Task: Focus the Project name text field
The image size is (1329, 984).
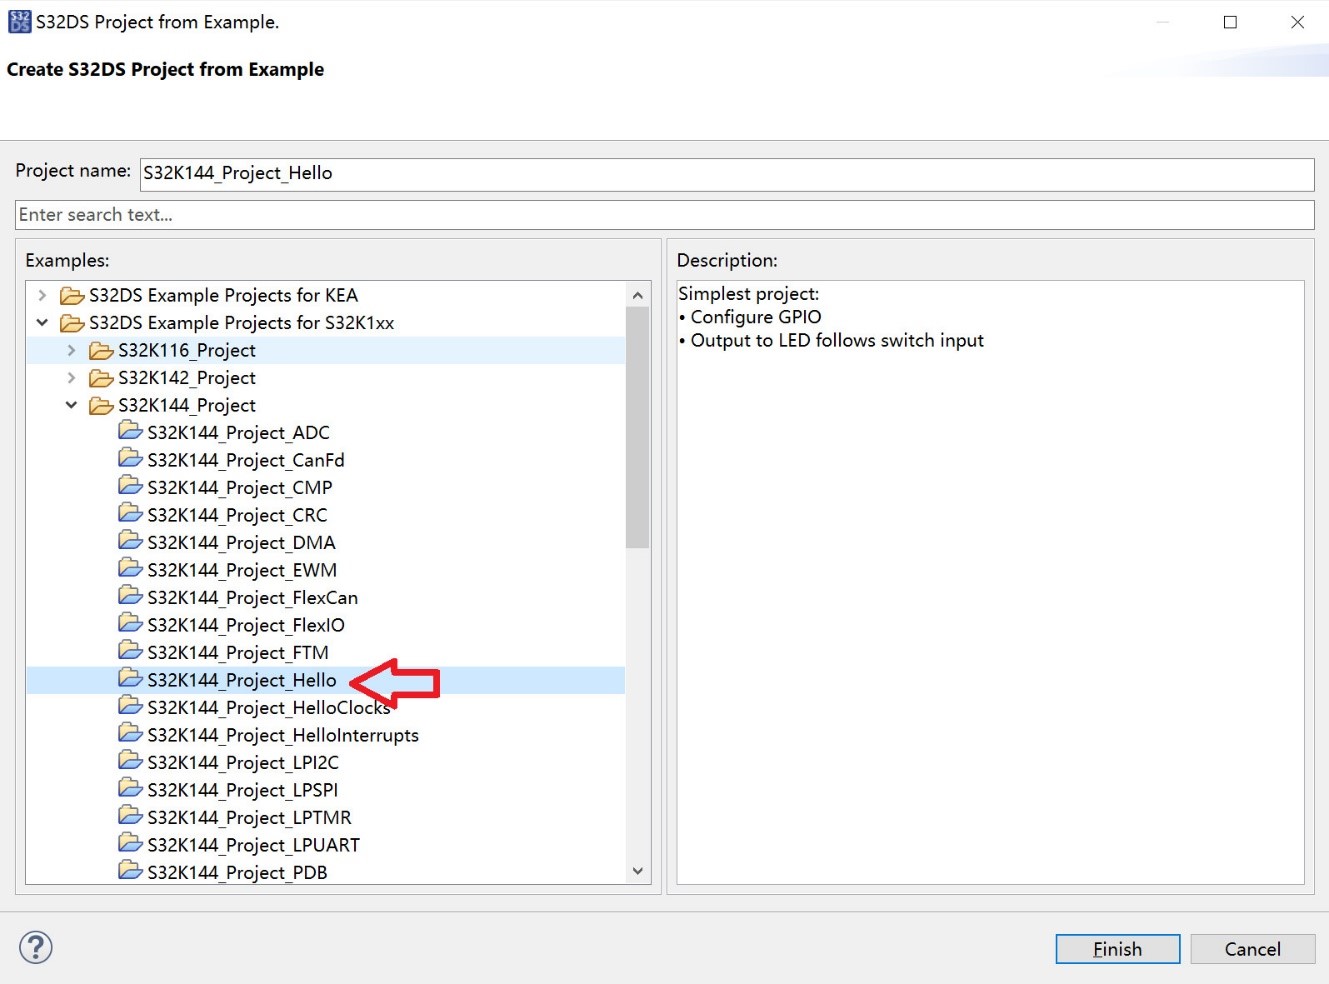Action: pos(727,174)
